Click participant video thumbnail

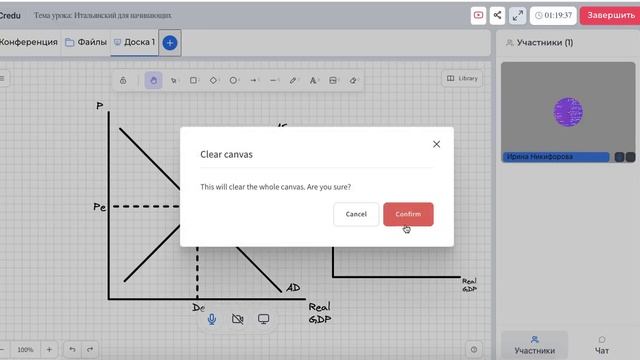(568, 112)
